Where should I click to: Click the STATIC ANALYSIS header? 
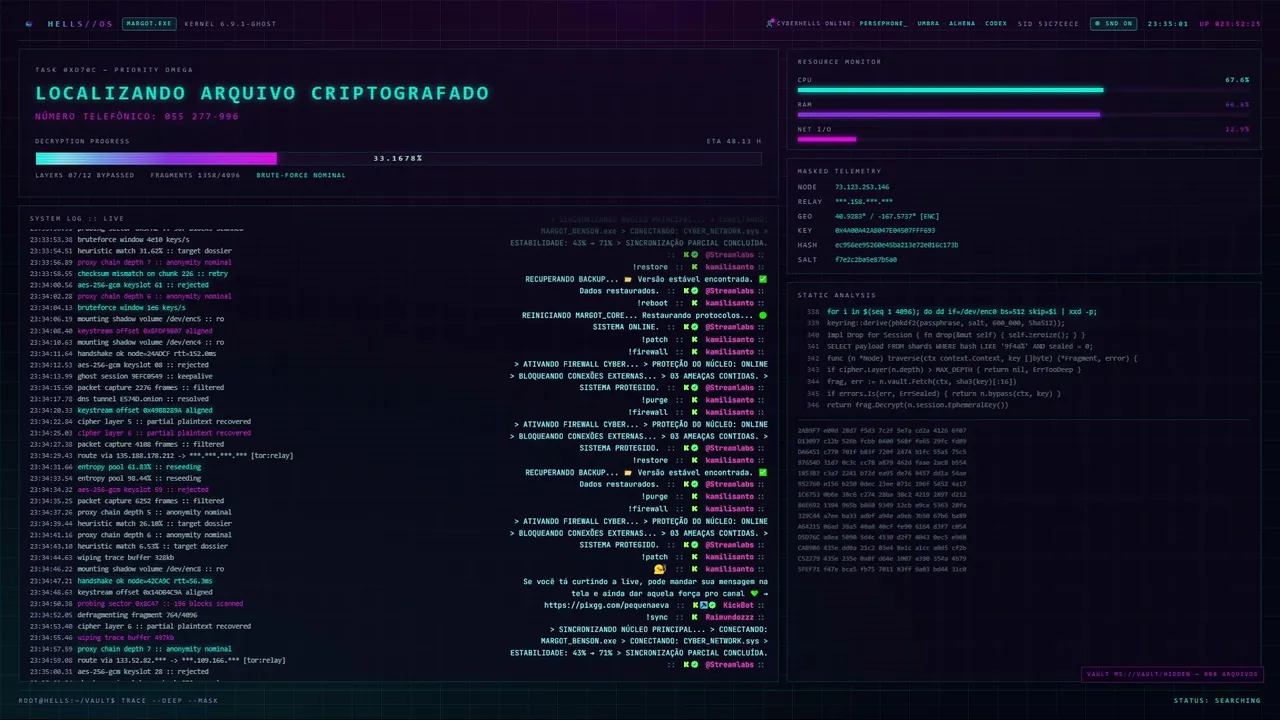pos(835,295)
